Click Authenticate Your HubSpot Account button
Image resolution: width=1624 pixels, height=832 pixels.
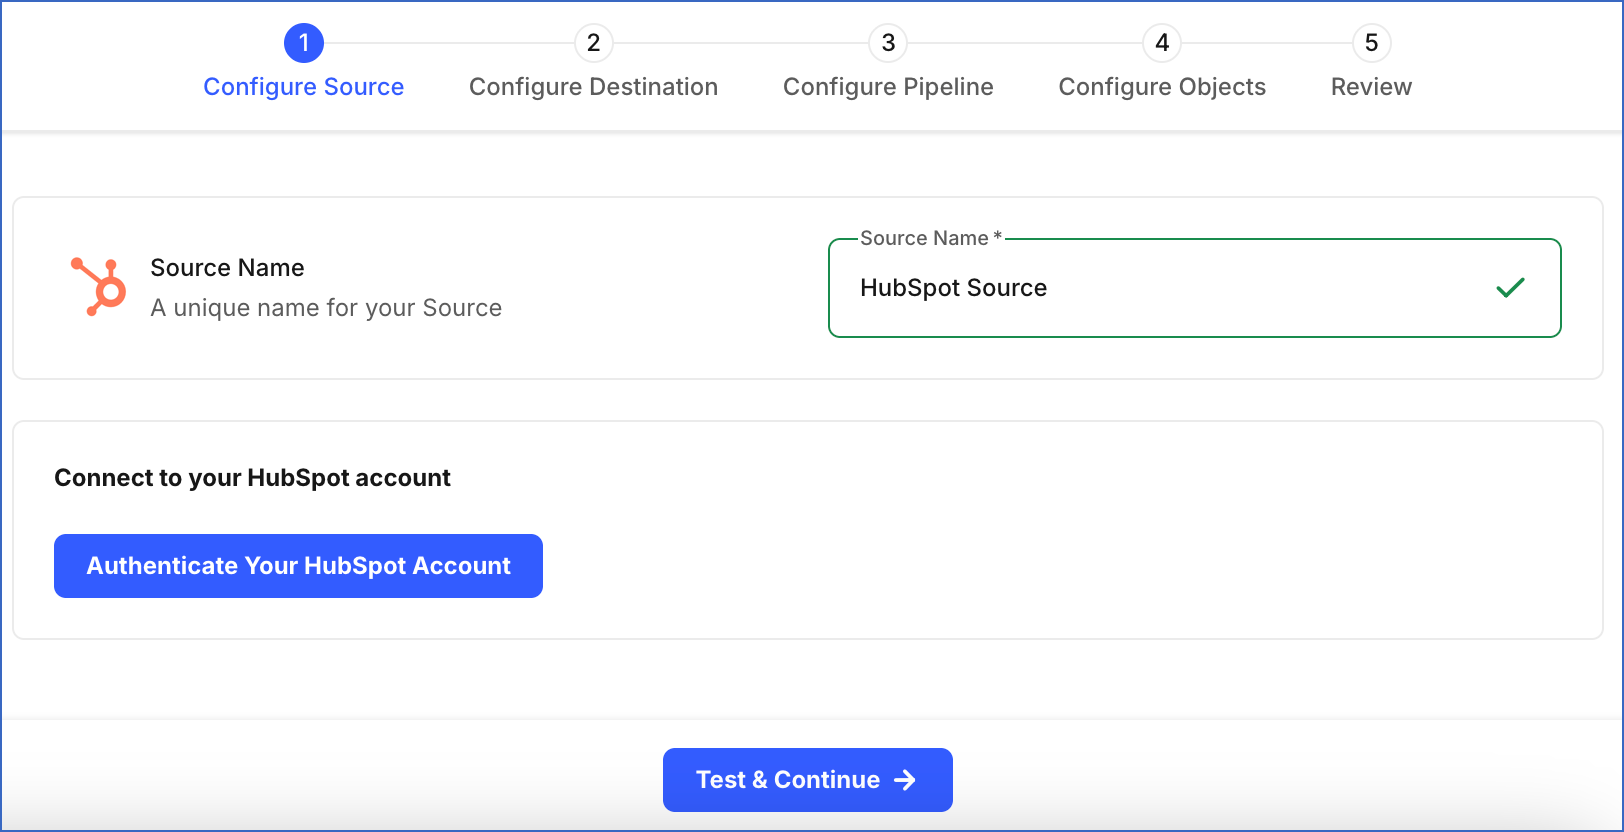(x=298, y=566)
